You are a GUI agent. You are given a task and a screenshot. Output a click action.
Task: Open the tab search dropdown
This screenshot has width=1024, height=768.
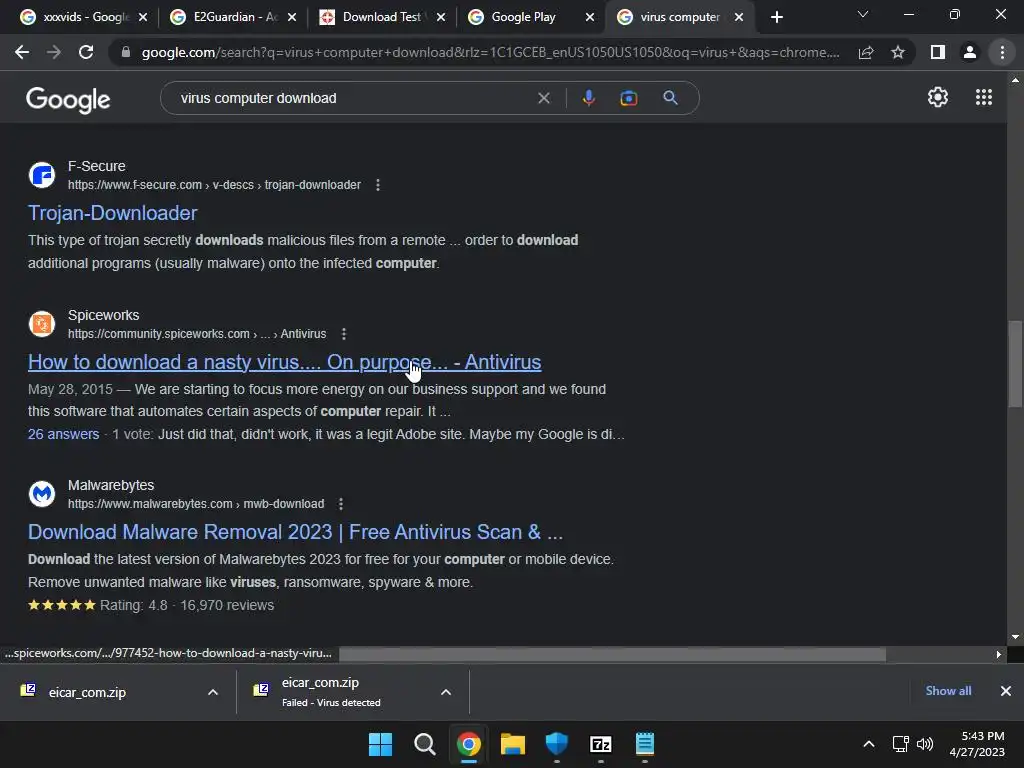863,14
